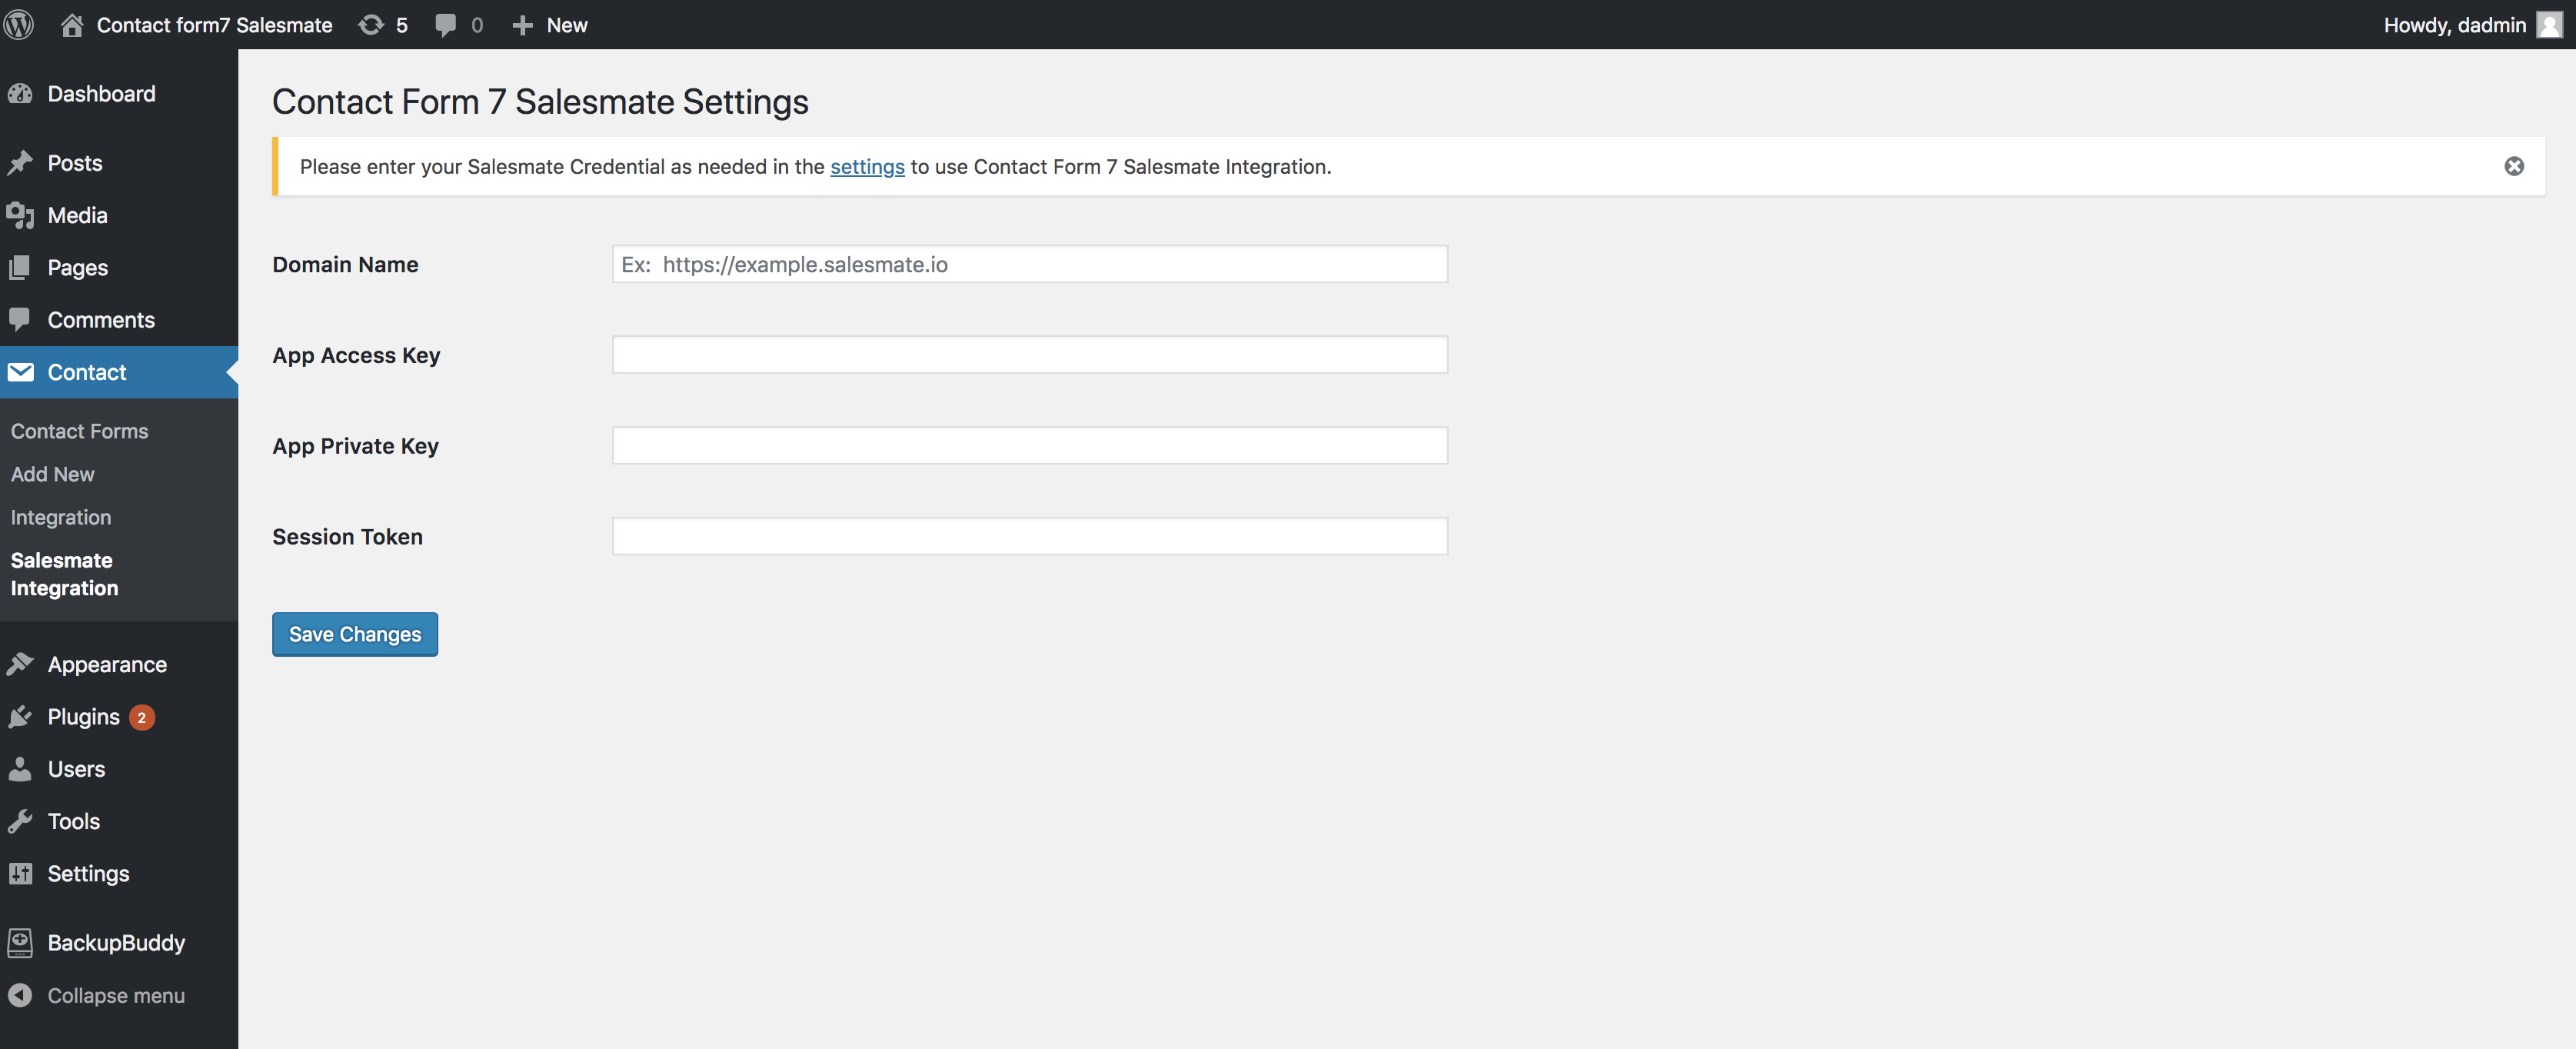The height and width of the screenshot is (1049, 2576).
Task: Click the settings link in notice
Action: tap(867, 167)
